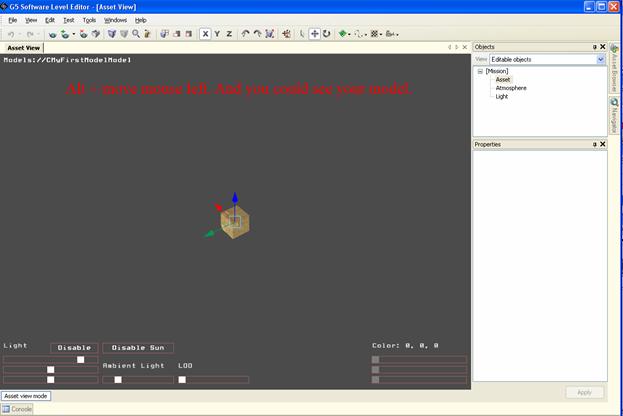623x416 pixels.
Task: Open the Navigator side panel
Action: [x=614, y=117]
